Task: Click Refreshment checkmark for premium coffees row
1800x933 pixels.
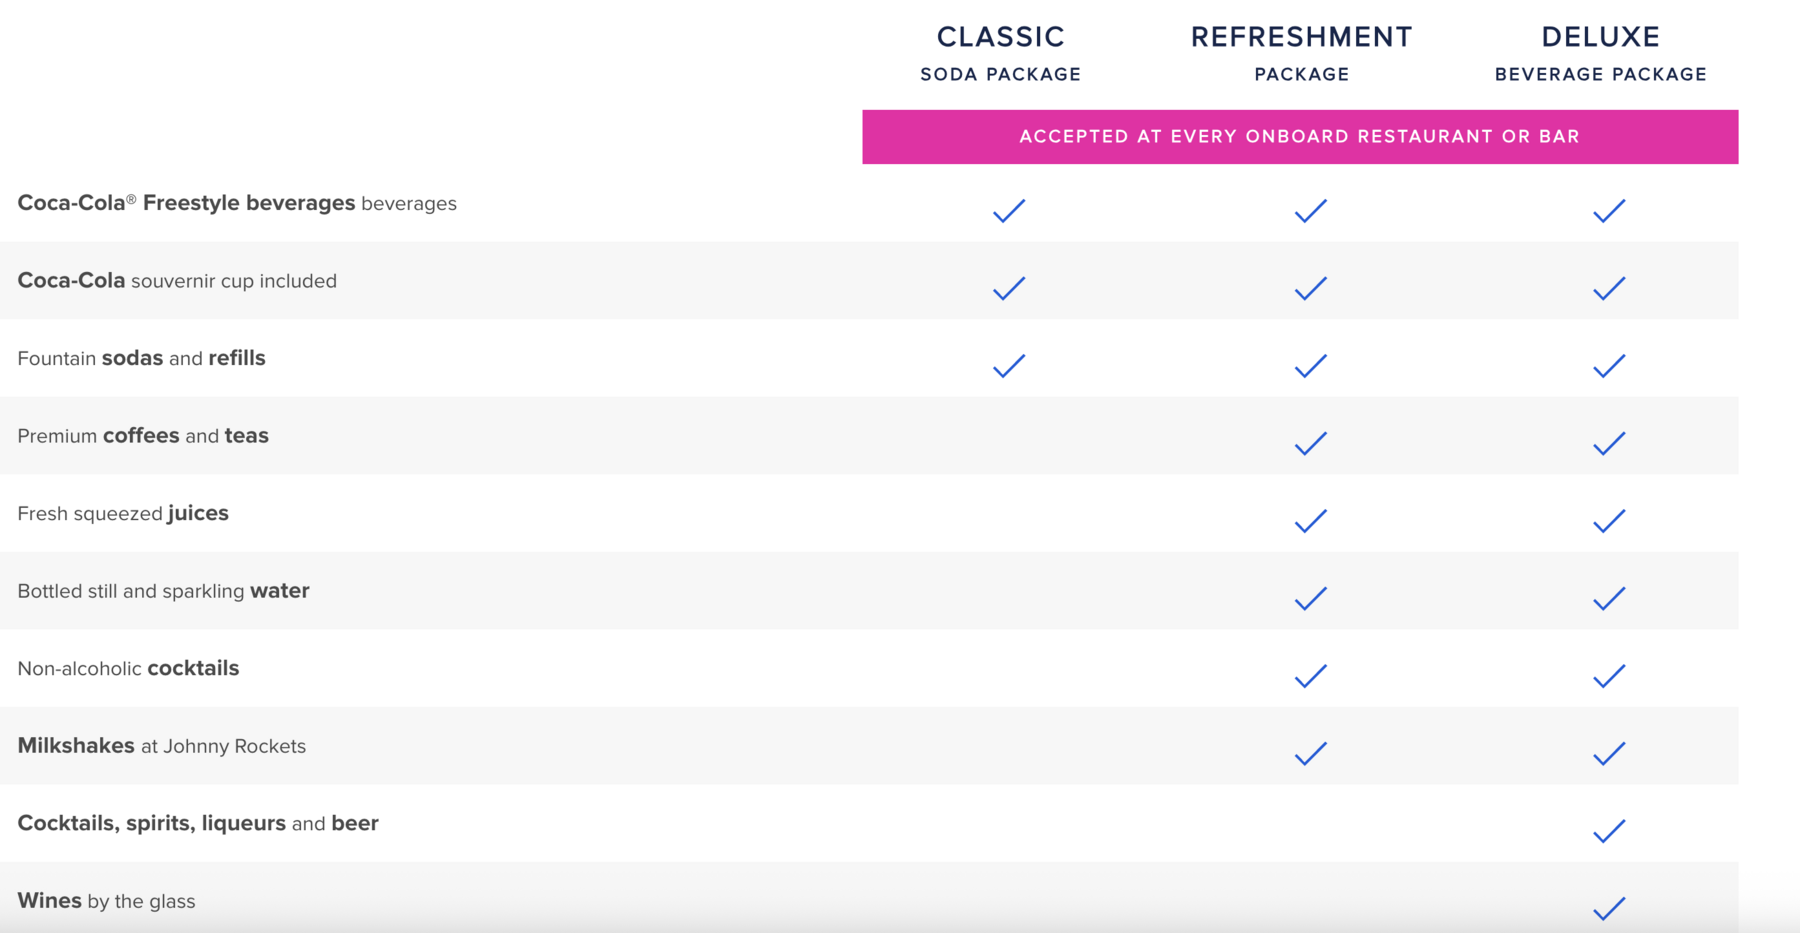Action: click(1310, 444)
